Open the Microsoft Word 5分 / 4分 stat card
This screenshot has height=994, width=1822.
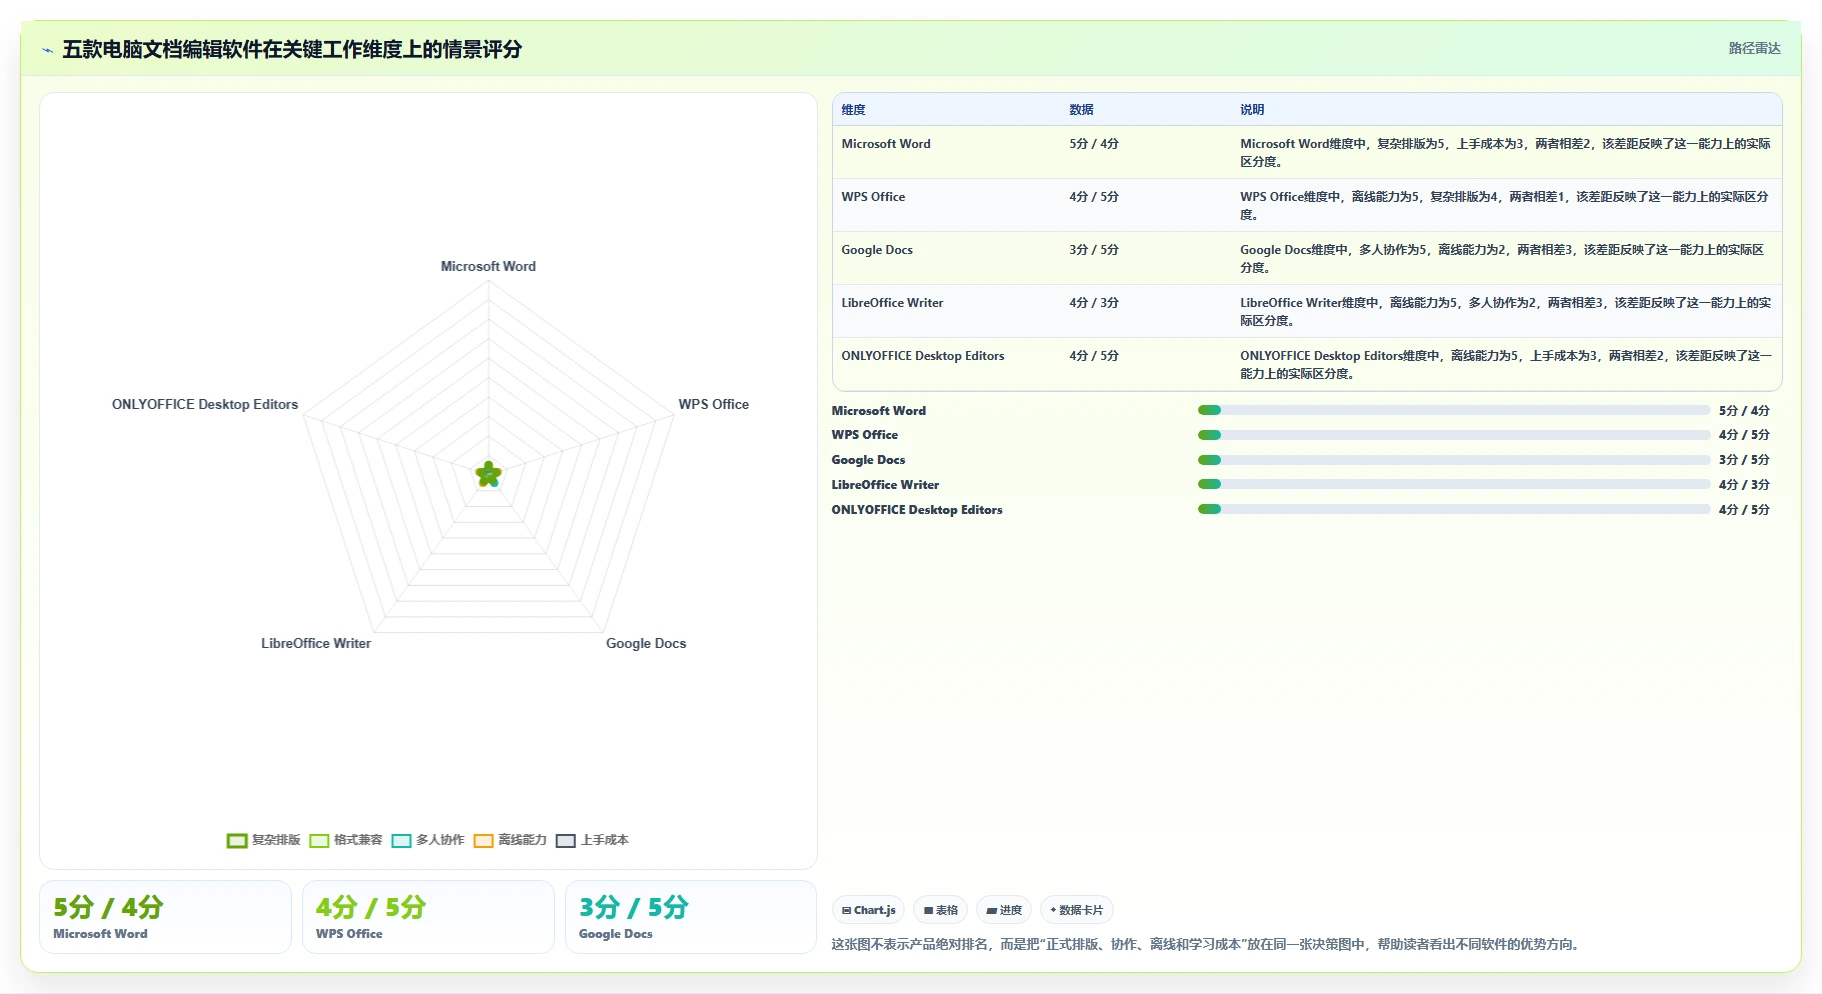click(x=165, y=917)
